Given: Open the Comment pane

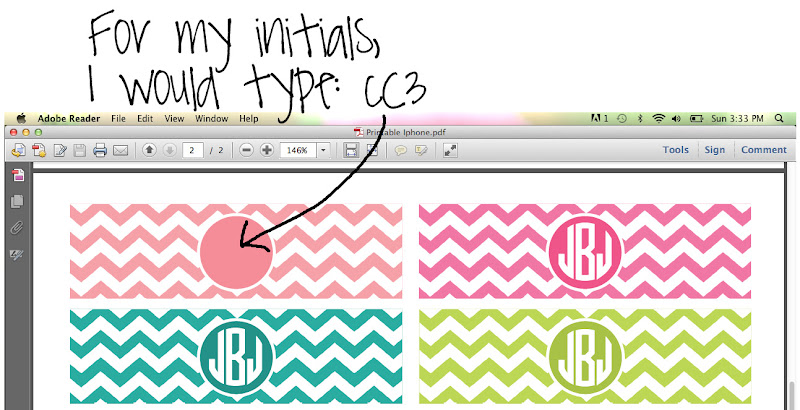Looking at the screenshot, I should [x=764, y=149].
